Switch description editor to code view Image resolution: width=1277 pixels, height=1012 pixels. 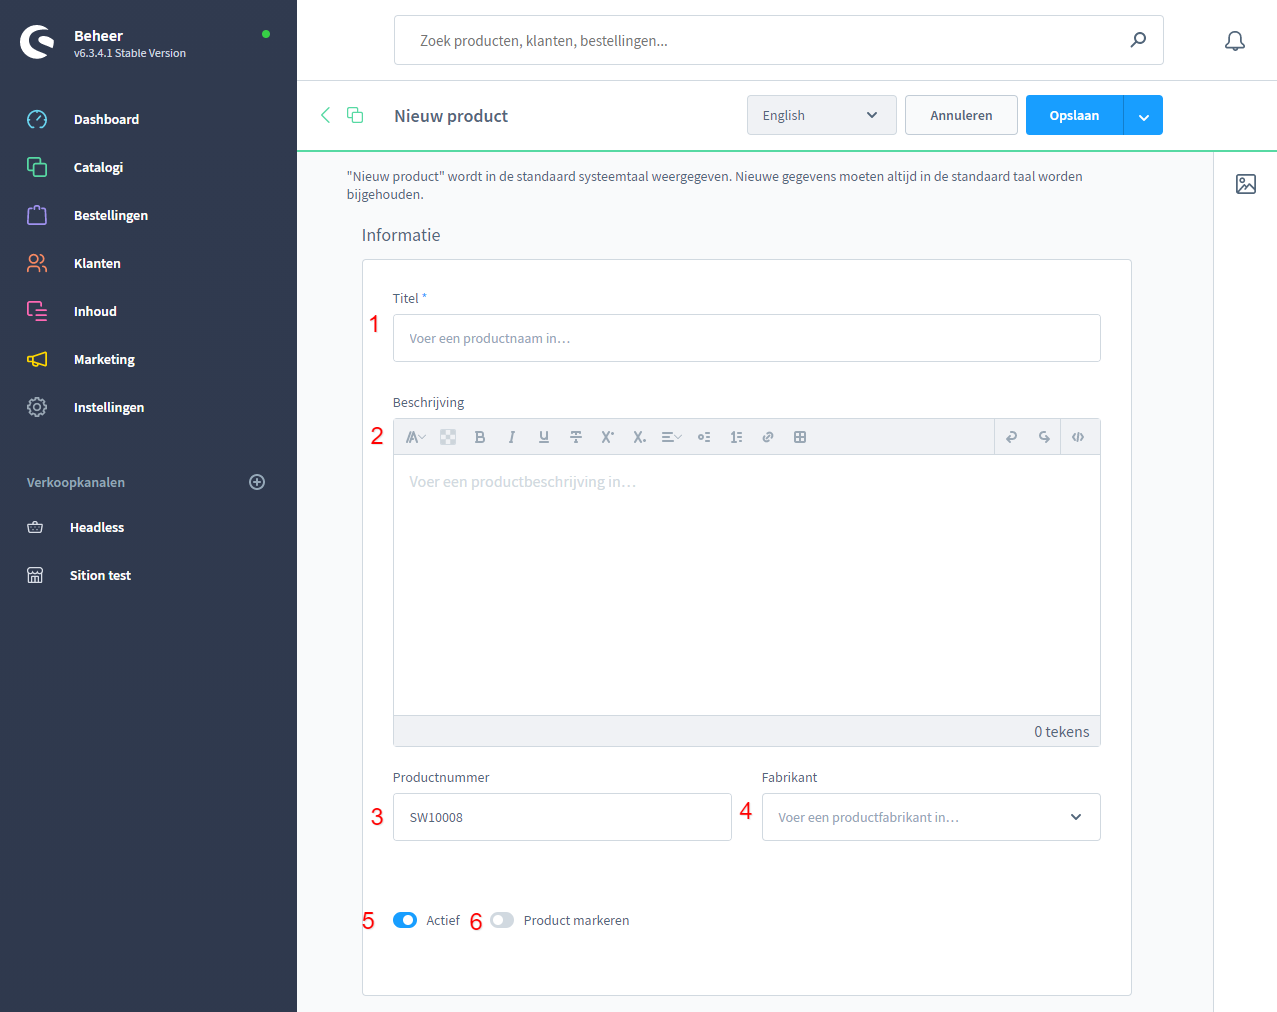(1078, 437)
